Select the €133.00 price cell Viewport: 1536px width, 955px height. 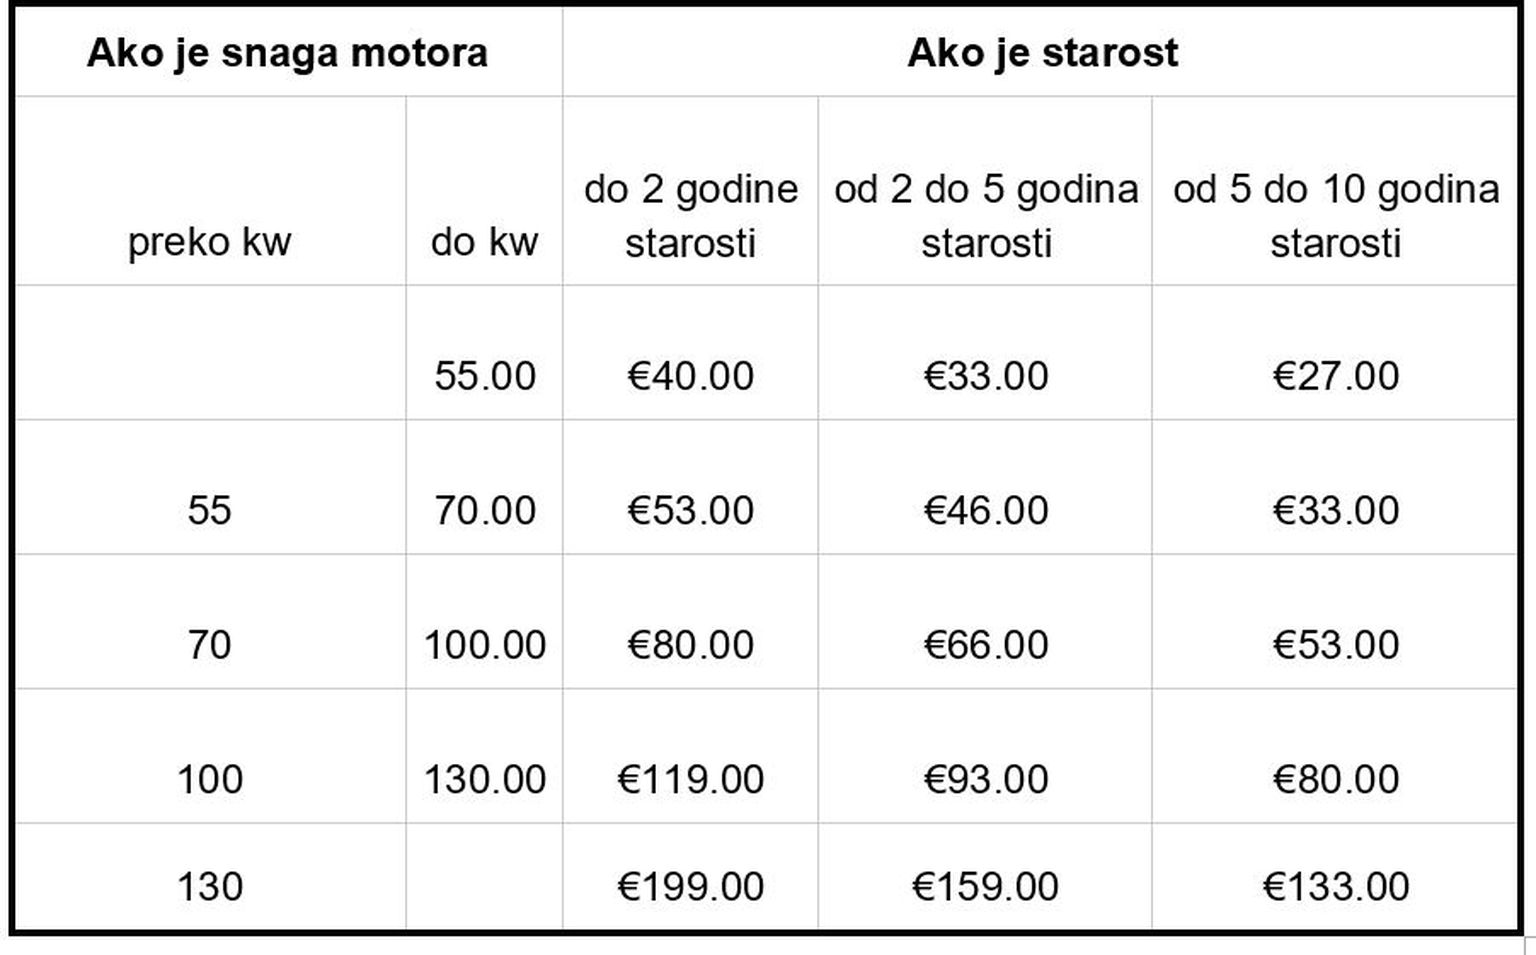point(1335,887)
